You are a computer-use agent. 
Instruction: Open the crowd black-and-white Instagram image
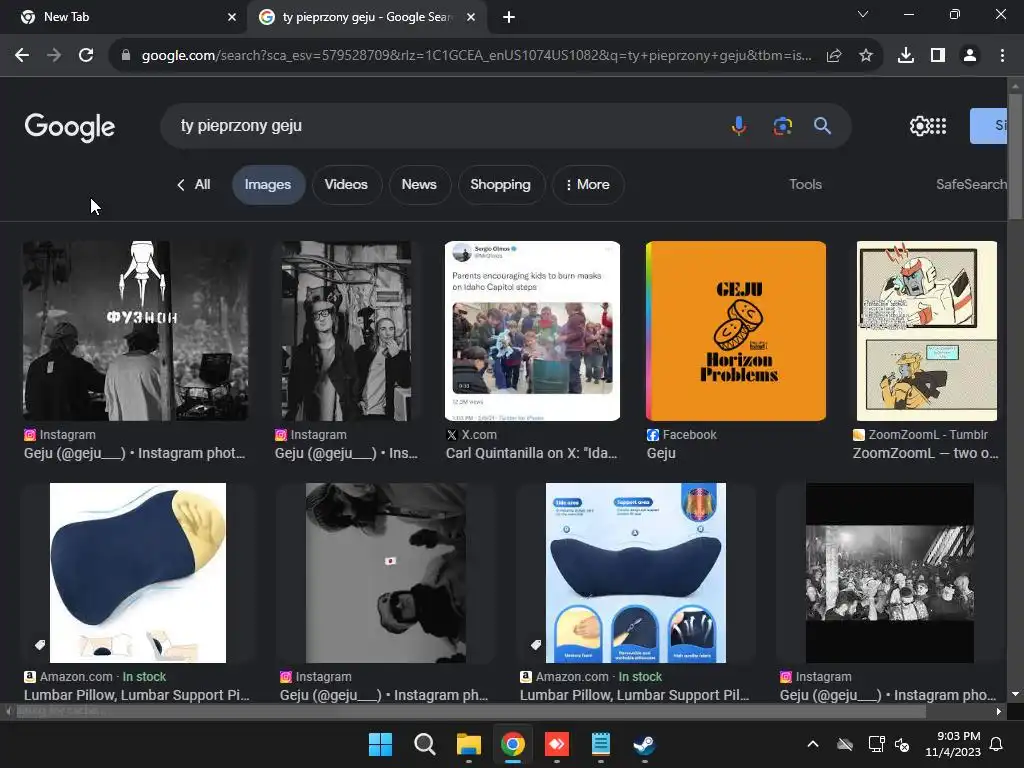tap(889, 573)
